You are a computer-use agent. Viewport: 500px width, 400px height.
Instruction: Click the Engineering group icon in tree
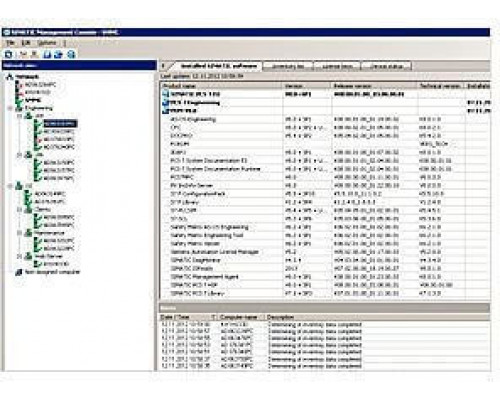click(19, 108)
